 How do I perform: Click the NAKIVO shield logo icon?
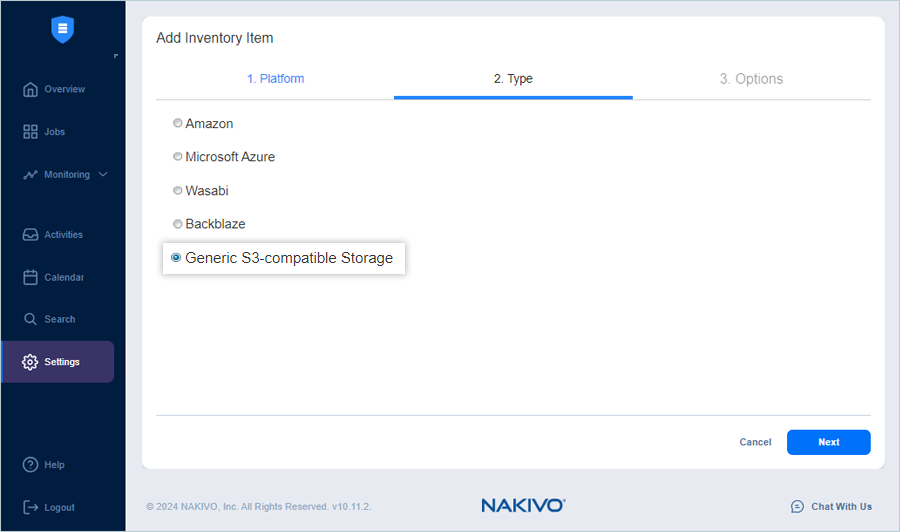point(63,29)
